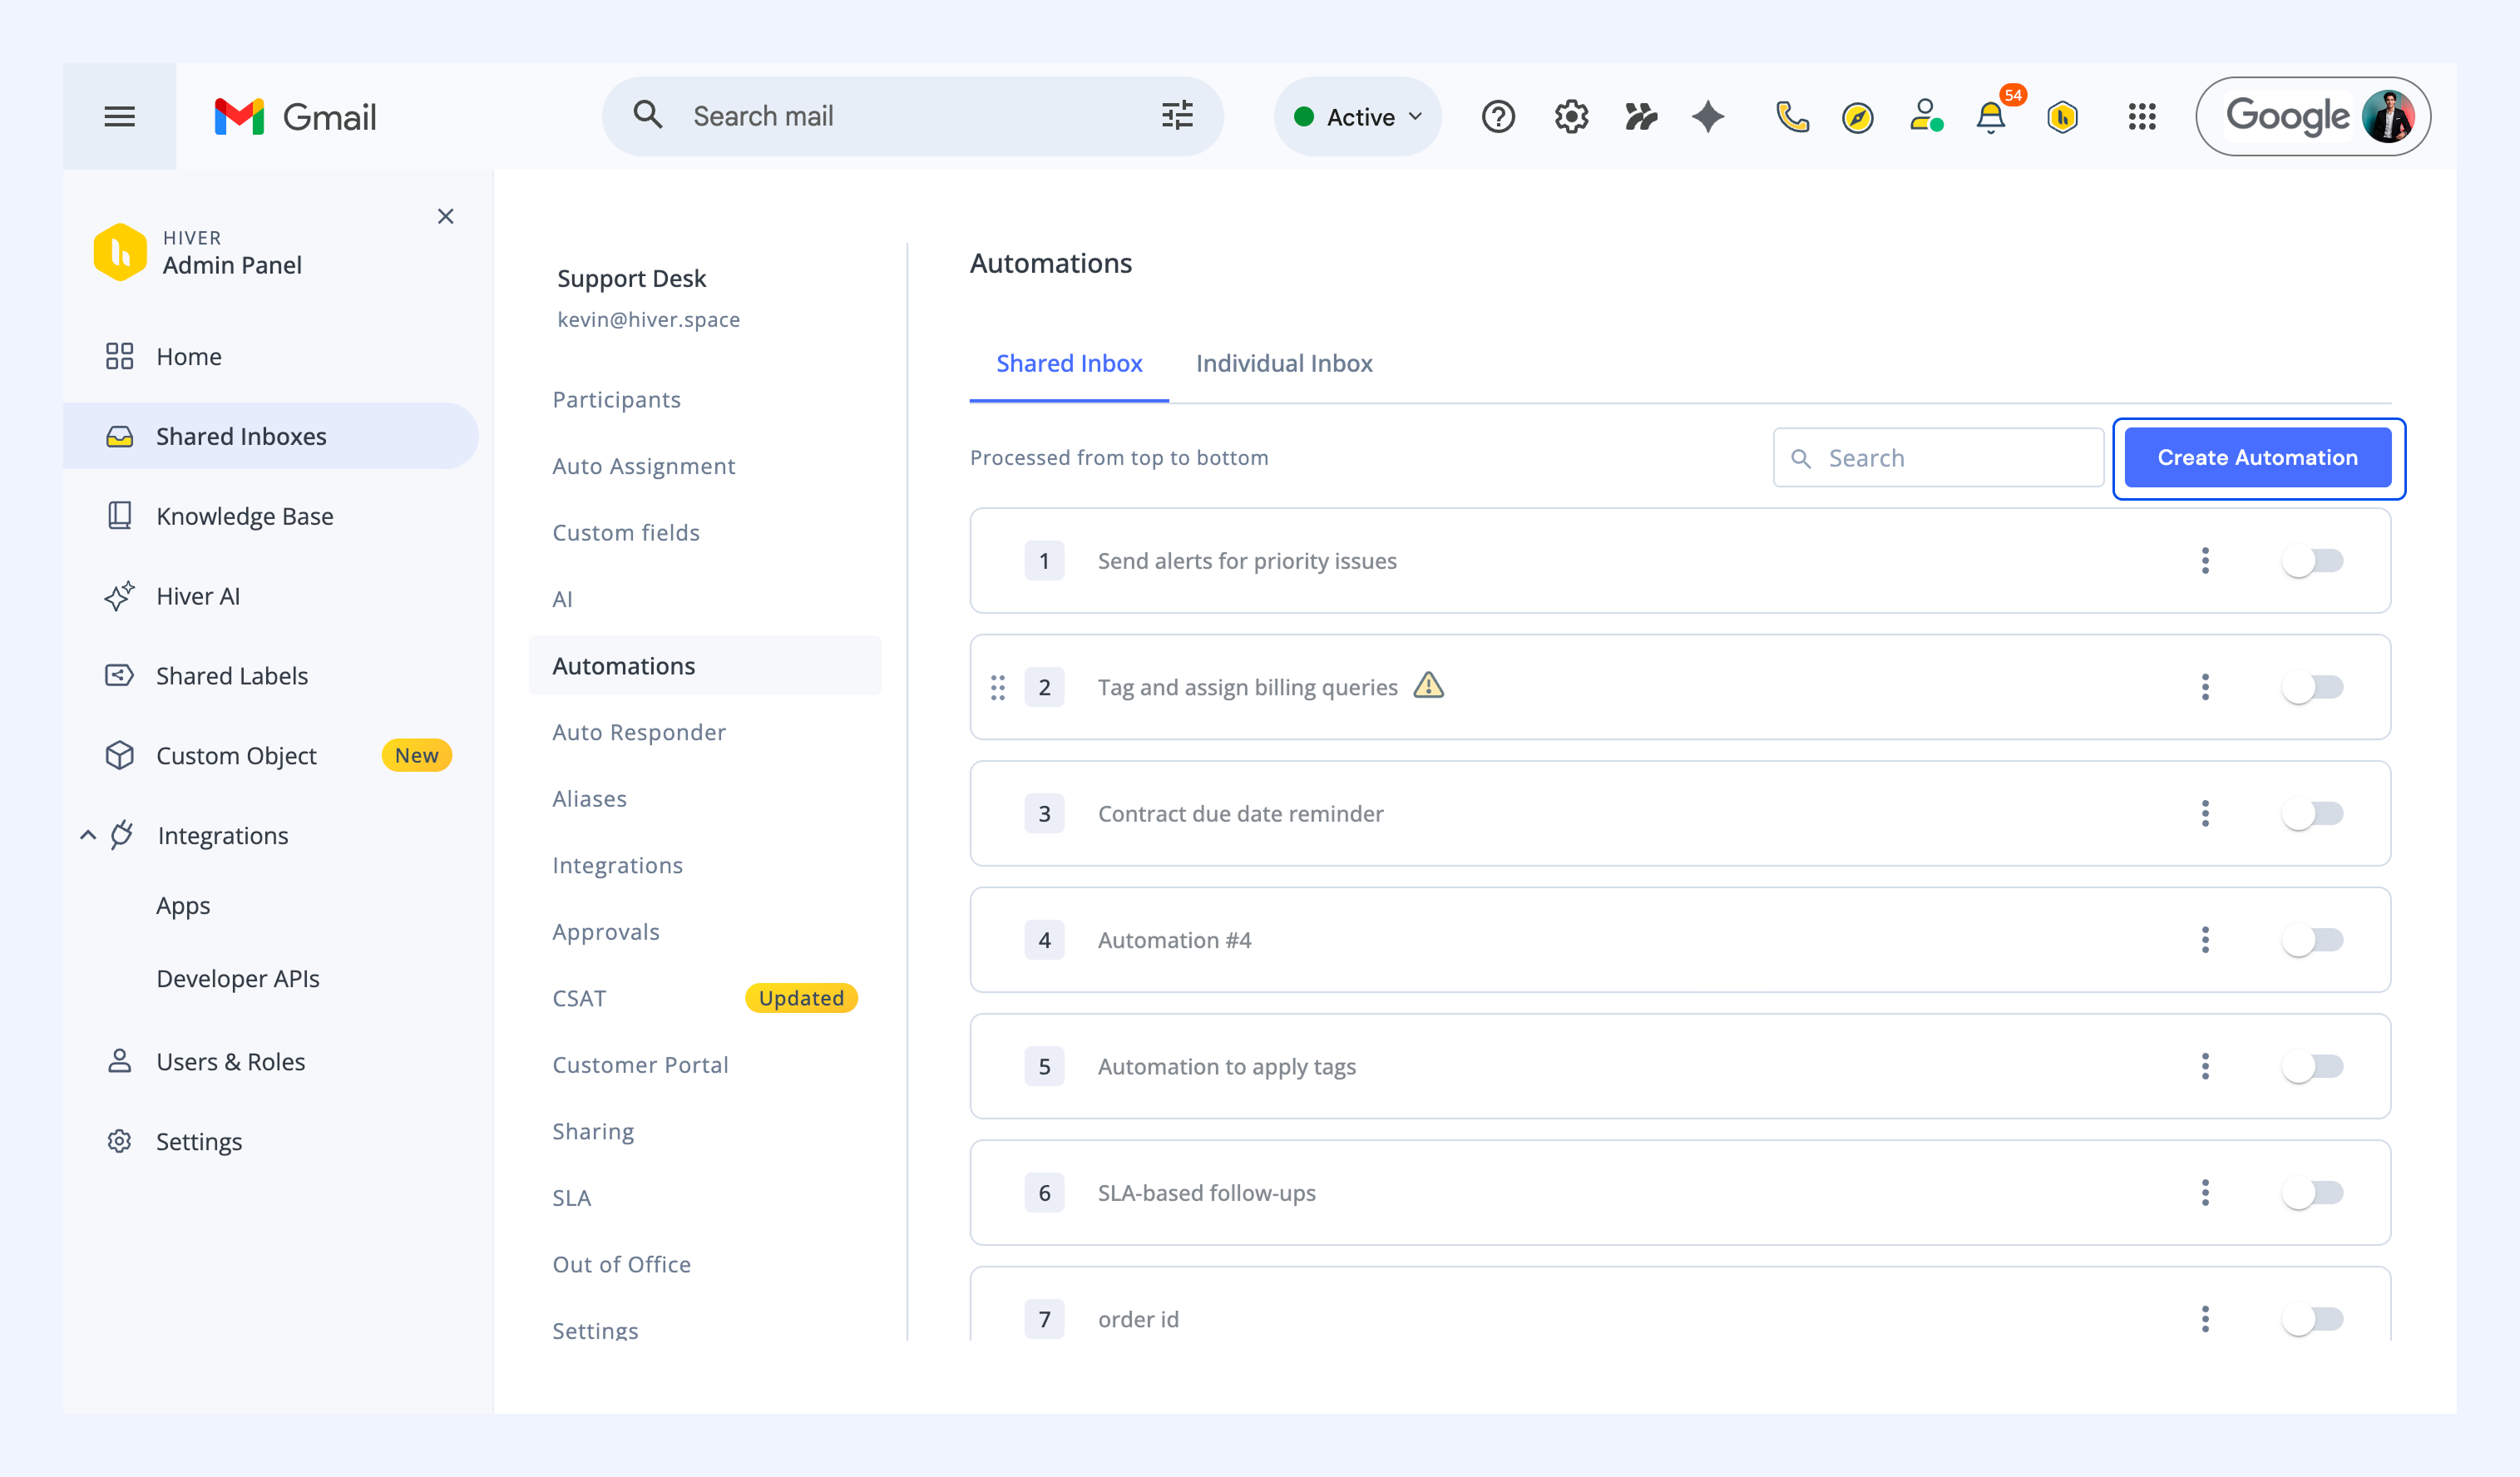Open Gmail settings gear in top bar

(1571, 117)
